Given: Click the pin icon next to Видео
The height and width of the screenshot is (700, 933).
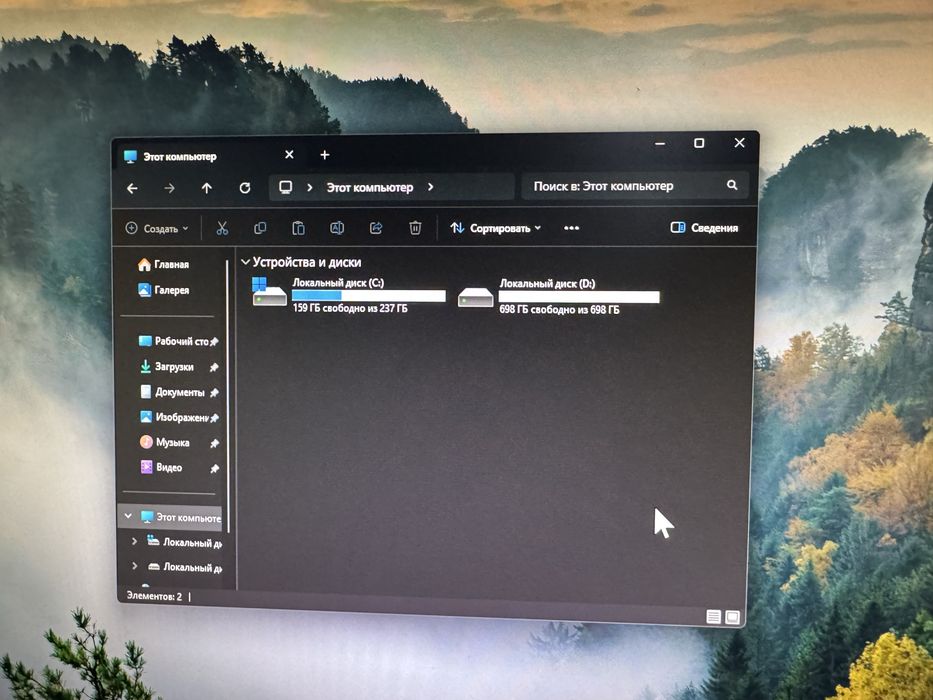Looking at the screenshot, I should tap(214, 469).
